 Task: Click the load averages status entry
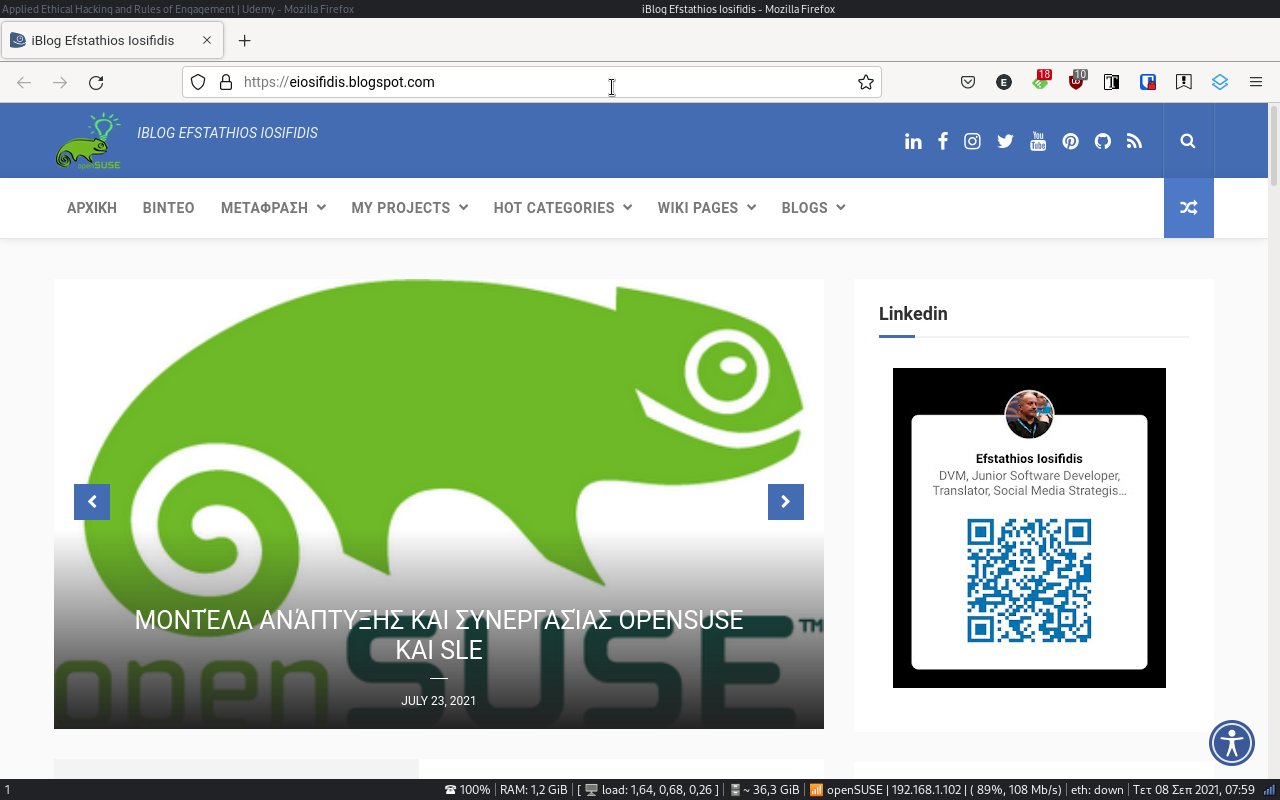pyautogui.click(x=648, y=790)
